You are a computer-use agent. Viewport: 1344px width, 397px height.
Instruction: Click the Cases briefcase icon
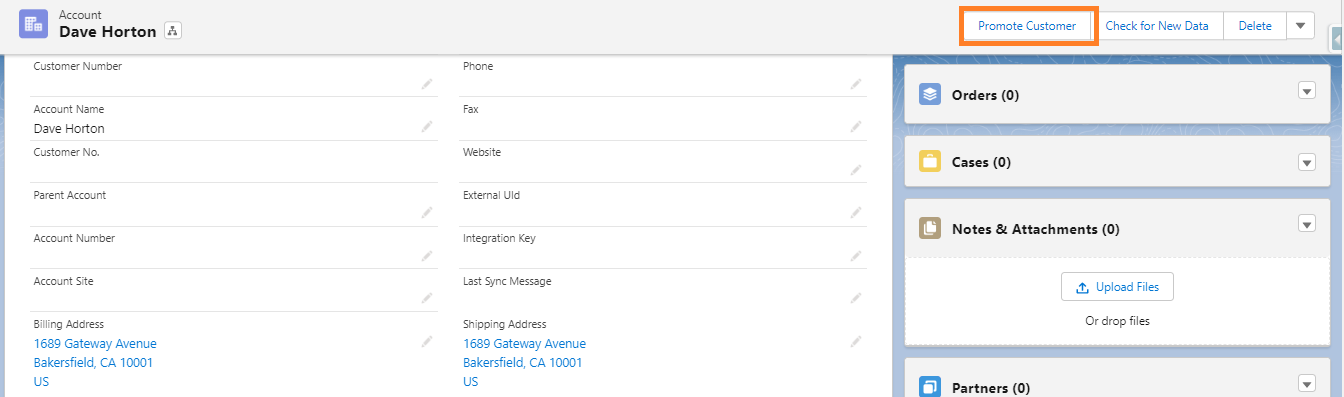(x=930, y=162)
